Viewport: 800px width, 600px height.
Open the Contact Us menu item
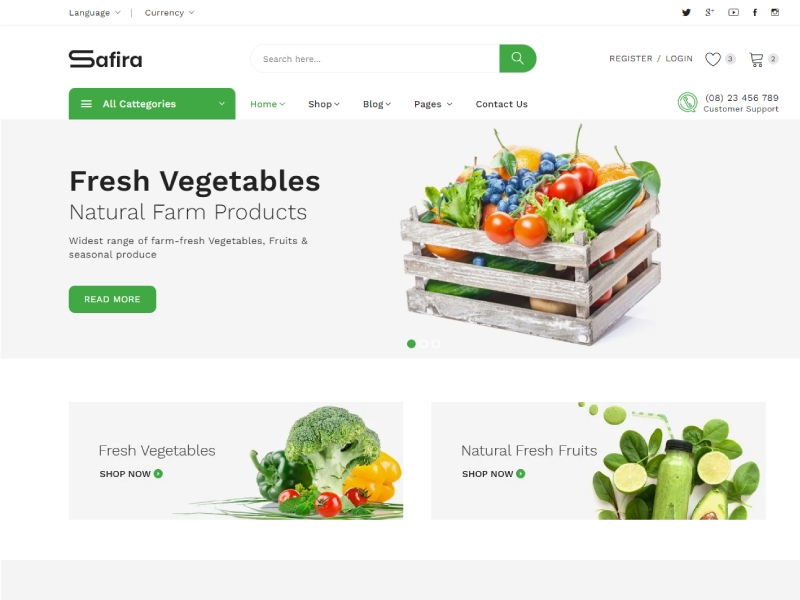pyautogui.click(x=502, y=104)
